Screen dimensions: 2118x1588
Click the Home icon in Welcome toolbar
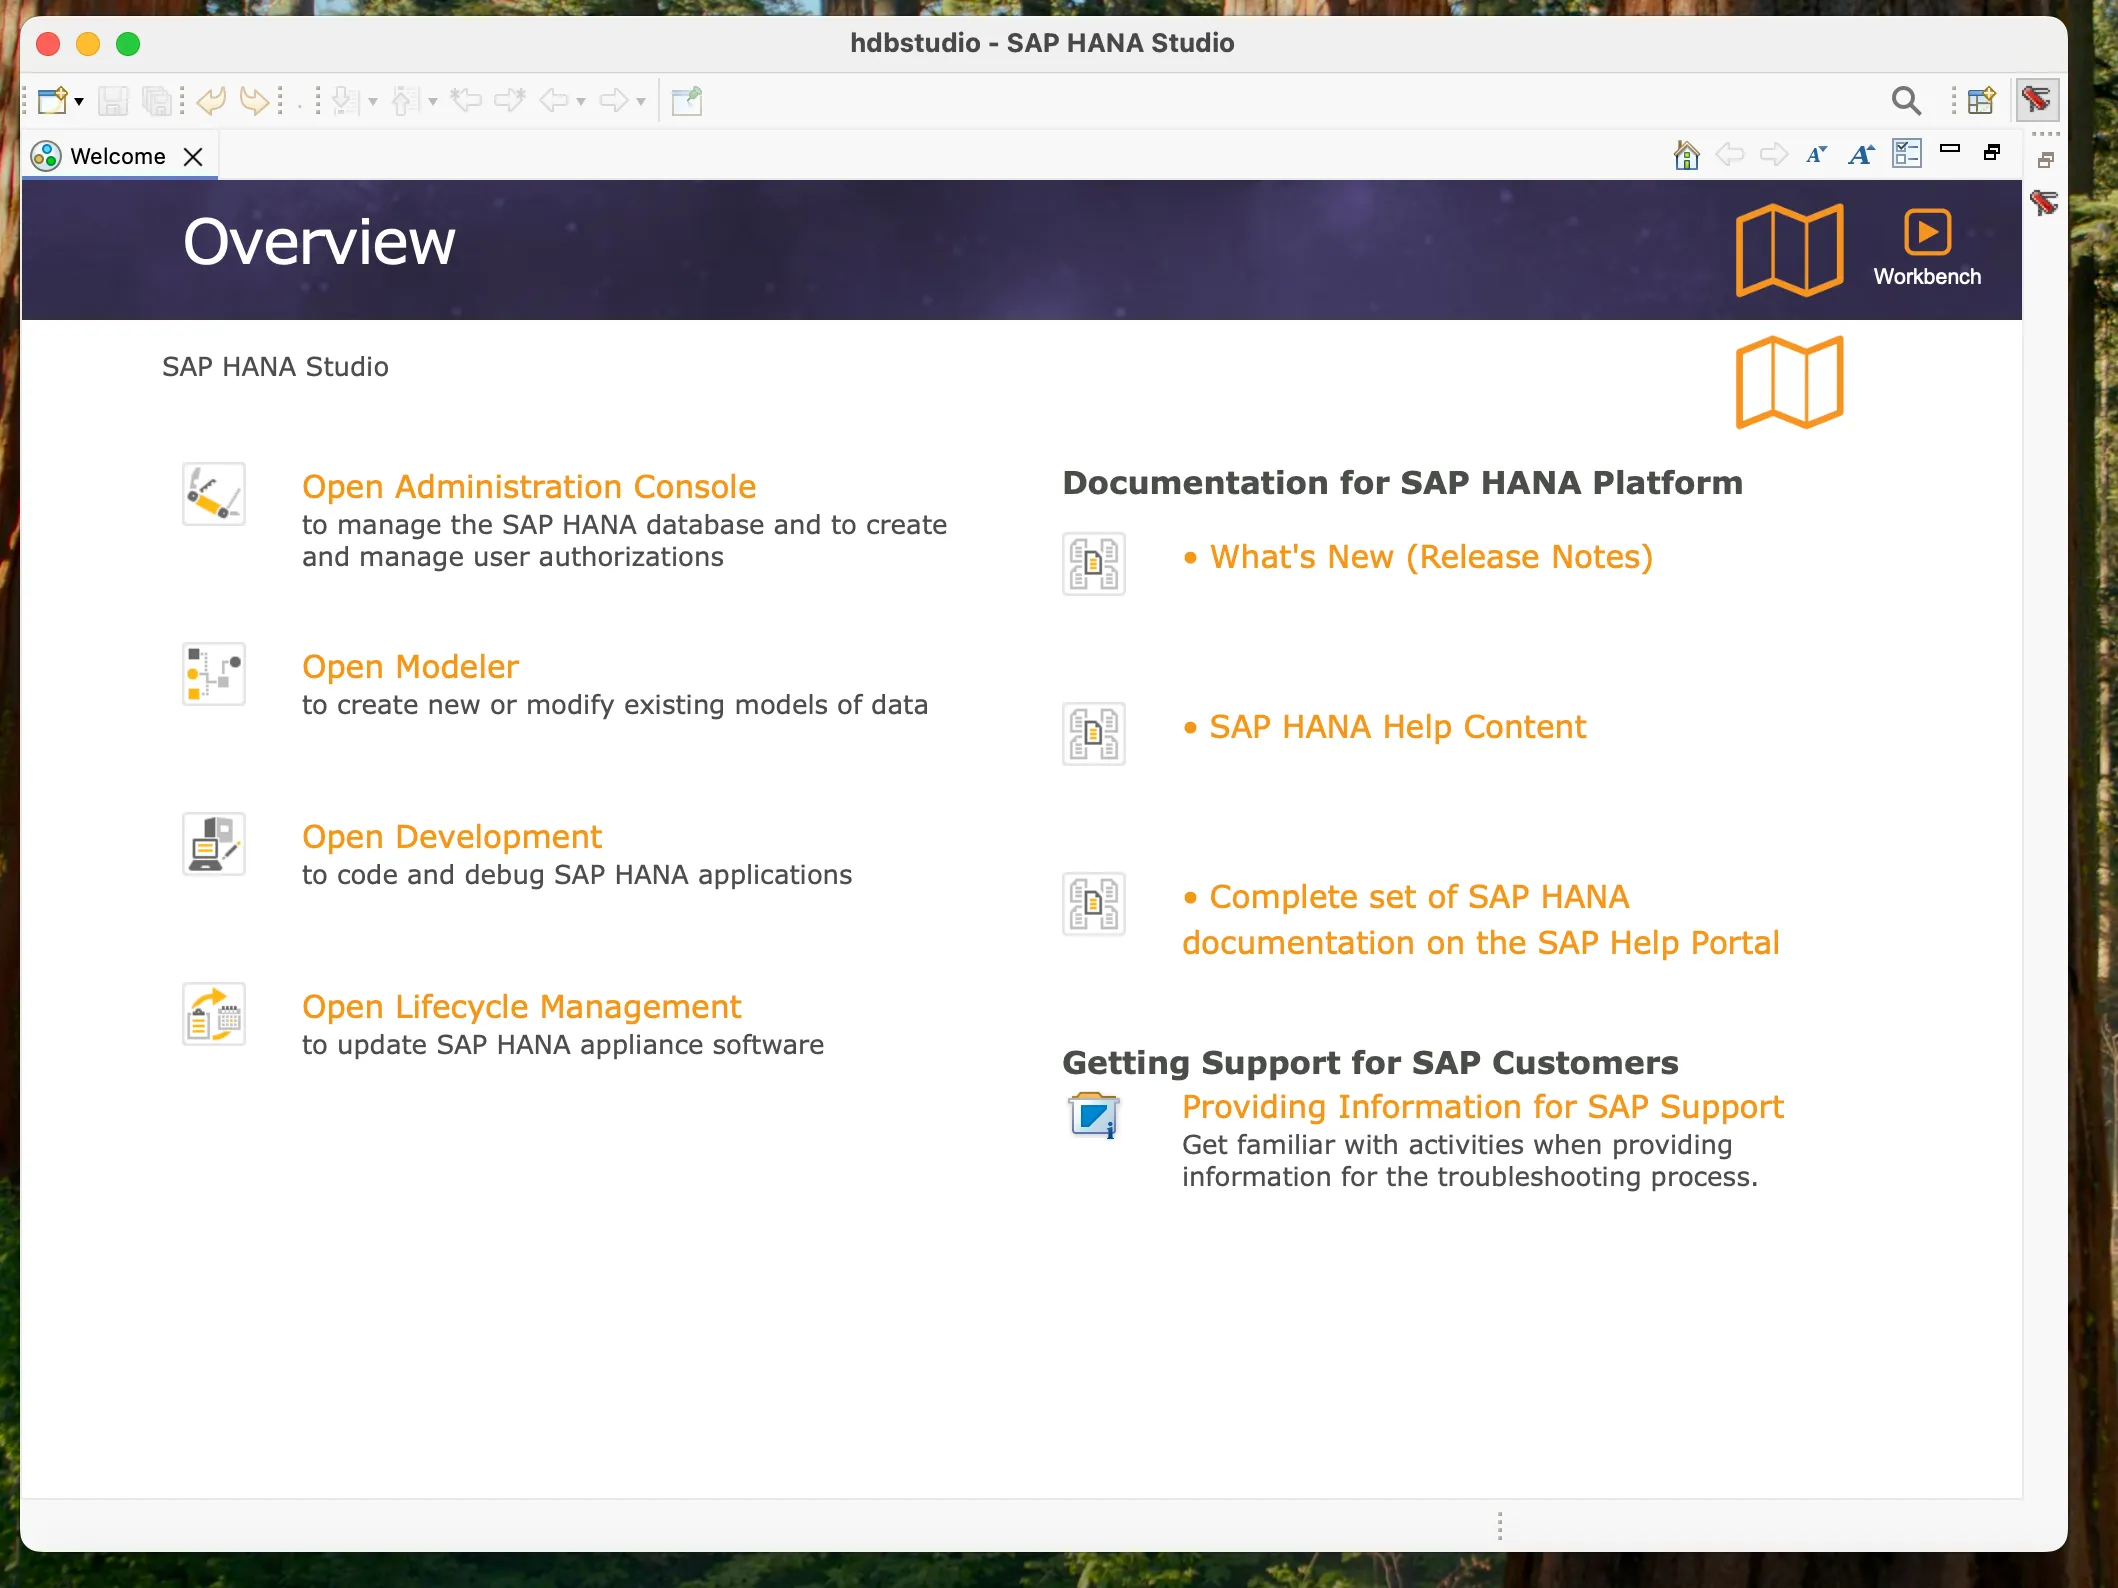coord(1686,155)
